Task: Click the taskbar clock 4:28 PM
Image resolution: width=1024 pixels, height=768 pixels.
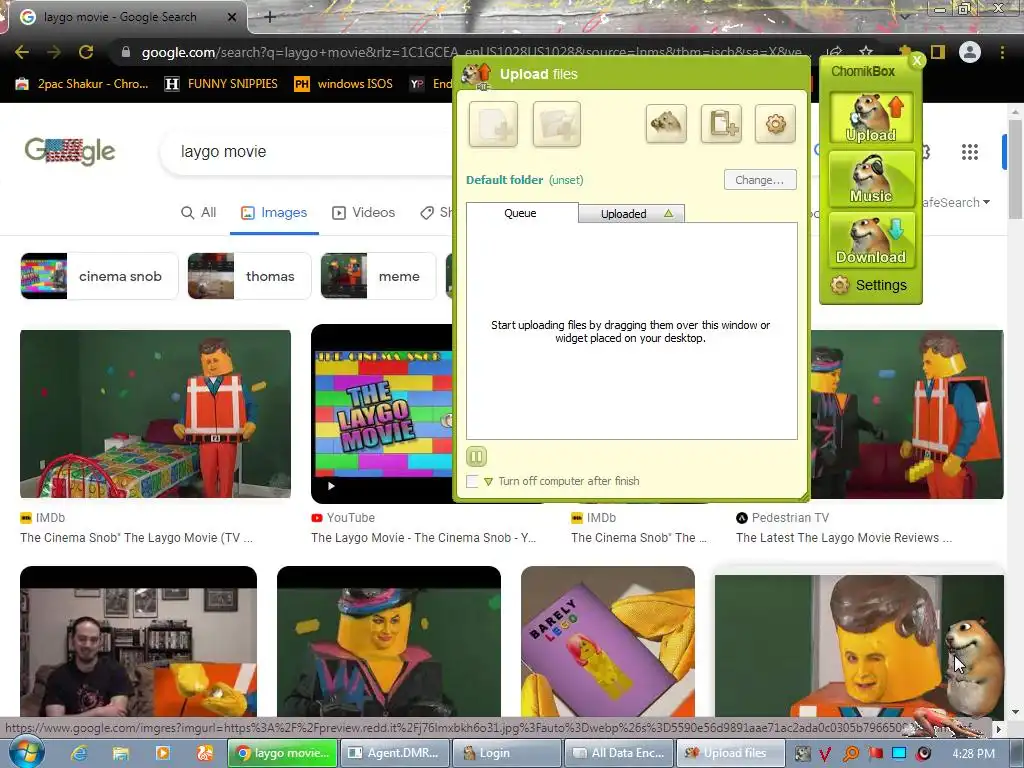Action: (x=973, y=753)
